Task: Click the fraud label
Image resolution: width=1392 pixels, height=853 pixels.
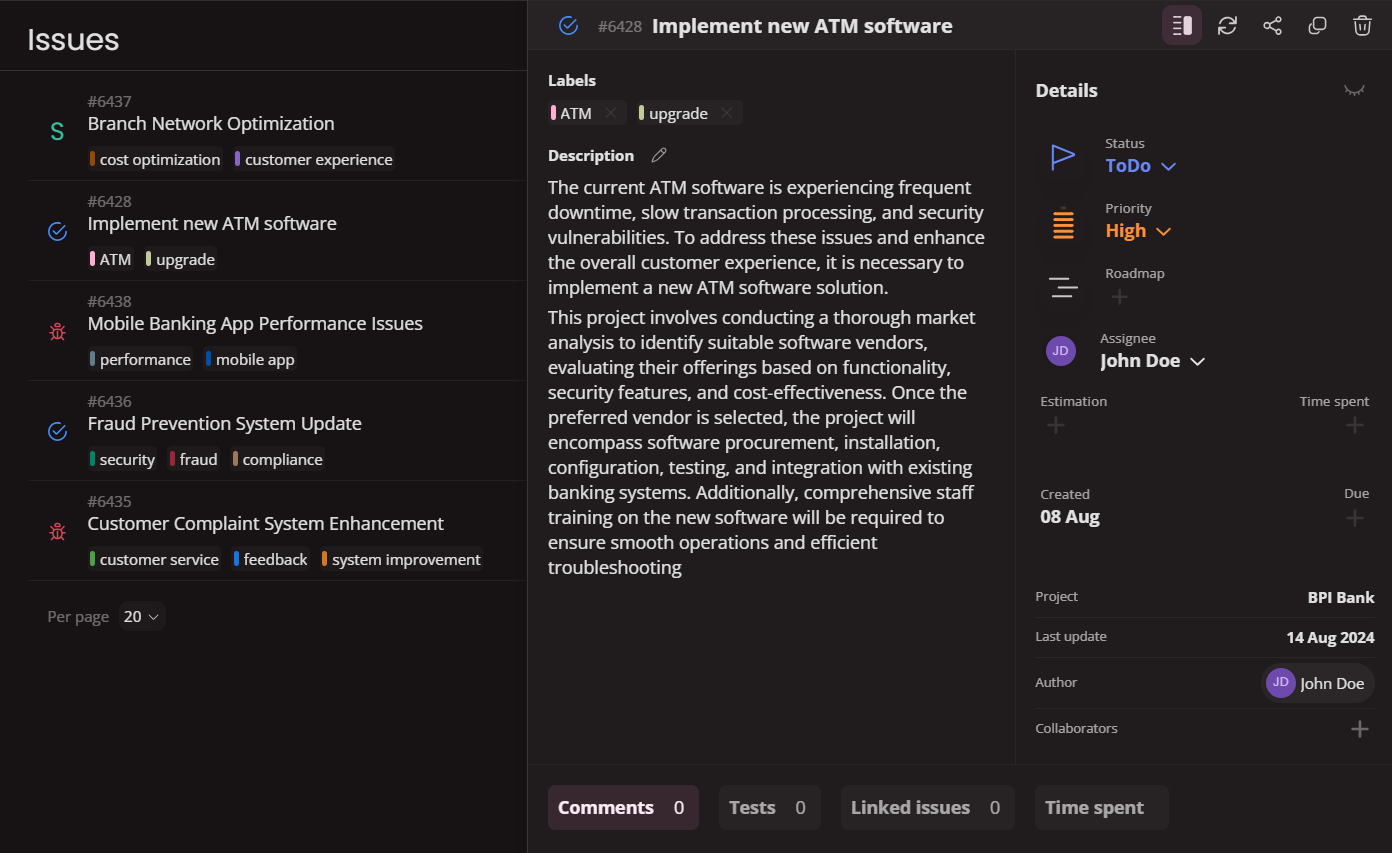Action: pos(193,460)
